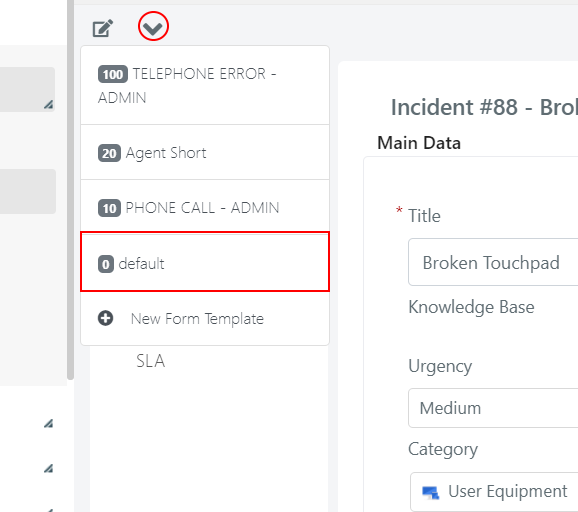The image size is (578, 512).
Task: Select the default form template
Action: pos(205,262)
